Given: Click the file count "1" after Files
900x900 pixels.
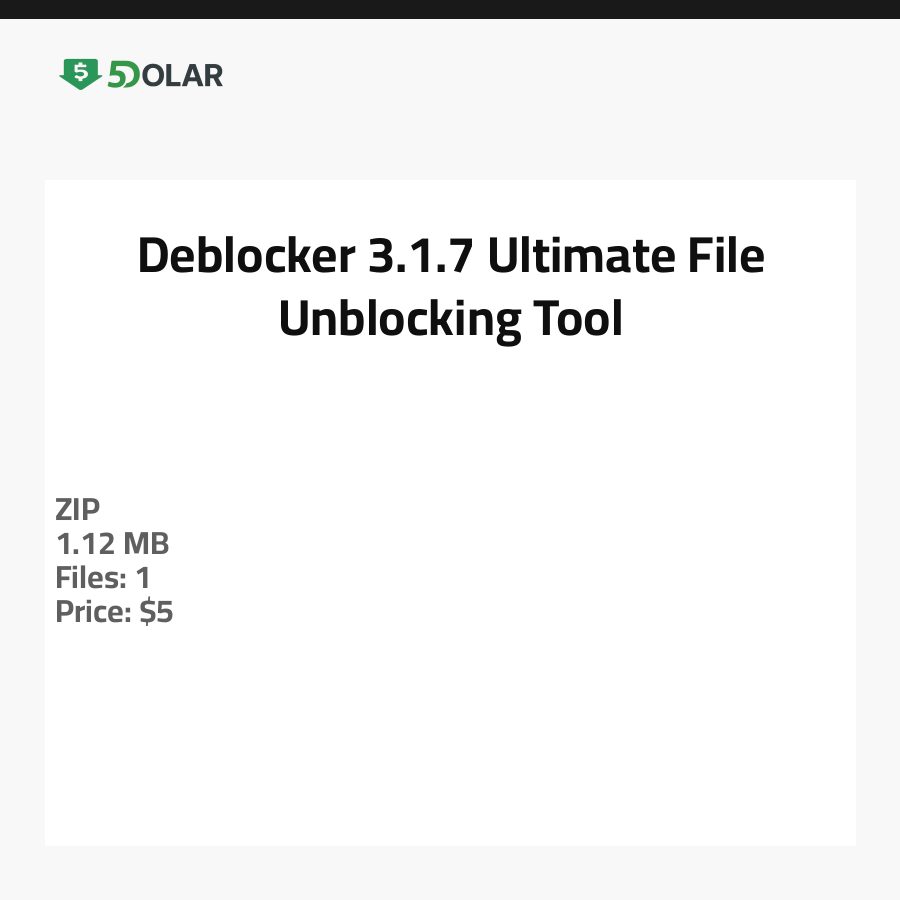Looking at the screenshot, I should (x=143, y=578).
